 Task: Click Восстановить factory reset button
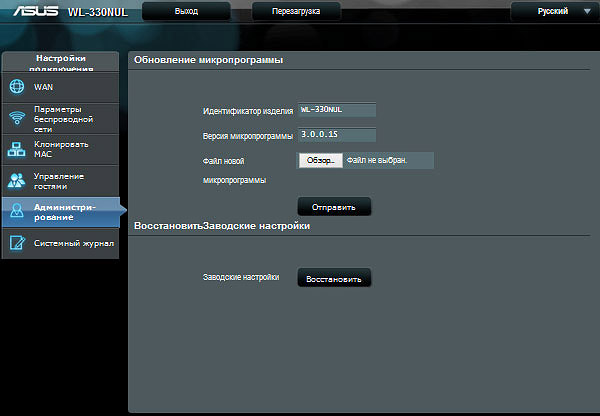click(334, 278)
